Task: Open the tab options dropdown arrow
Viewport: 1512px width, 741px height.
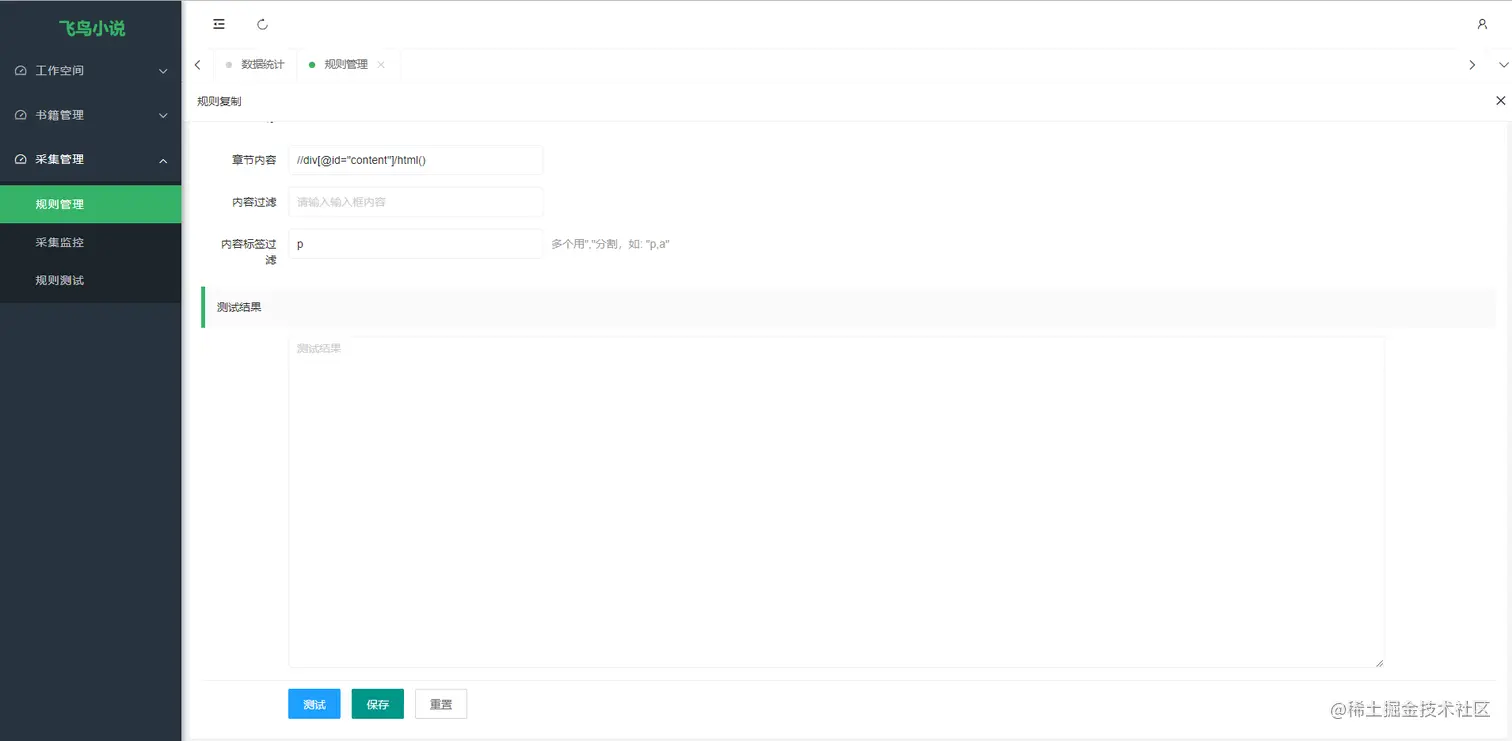Action: [x=1503, y=65]
